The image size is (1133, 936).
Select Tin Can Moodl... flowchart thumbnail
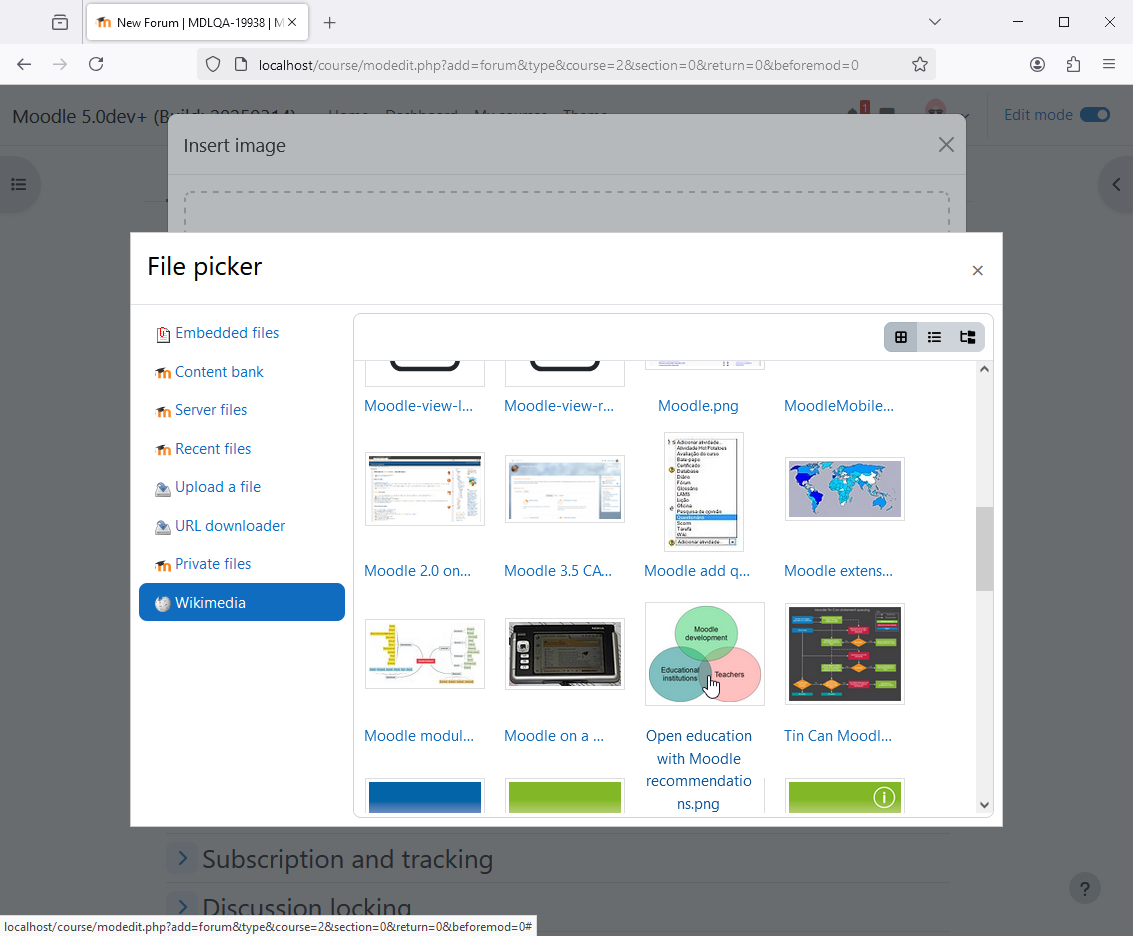[844, 654]
